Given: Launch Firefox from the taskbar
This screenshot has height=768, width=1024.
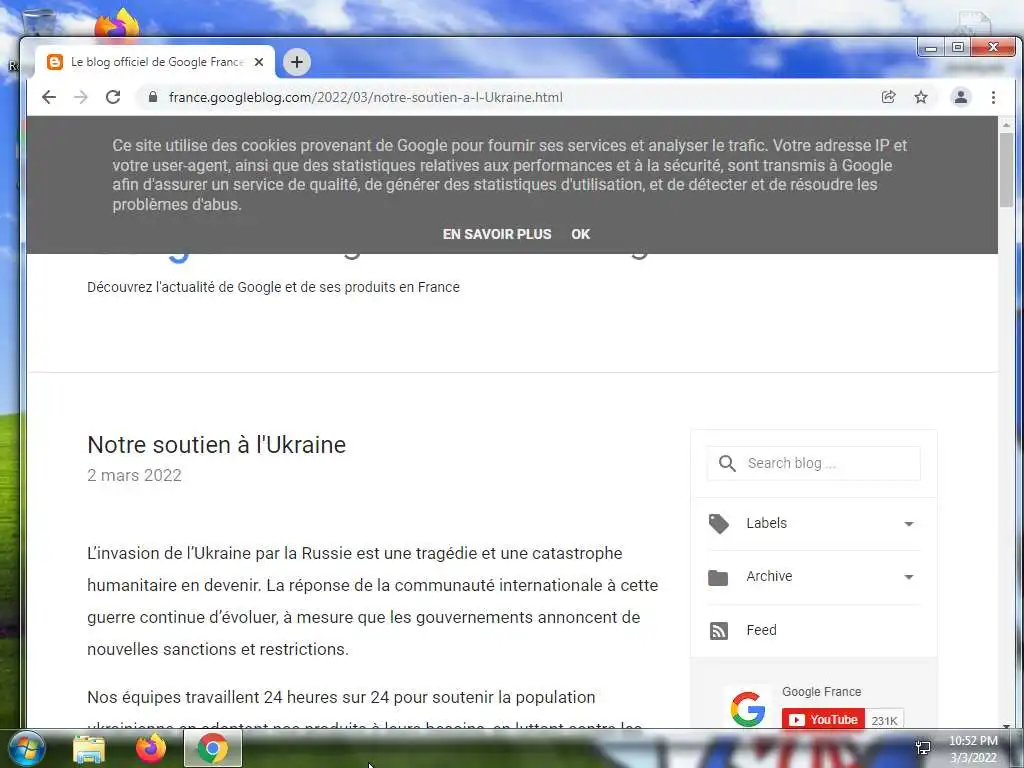Looking at the screenshot, I should coord(151,748).
